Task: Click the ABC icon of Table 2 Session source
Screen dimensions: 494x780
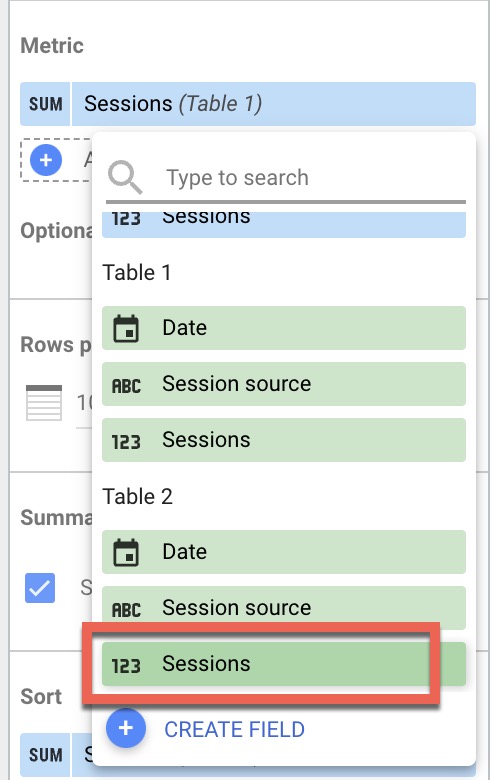Action: click(x=126, y=609)
